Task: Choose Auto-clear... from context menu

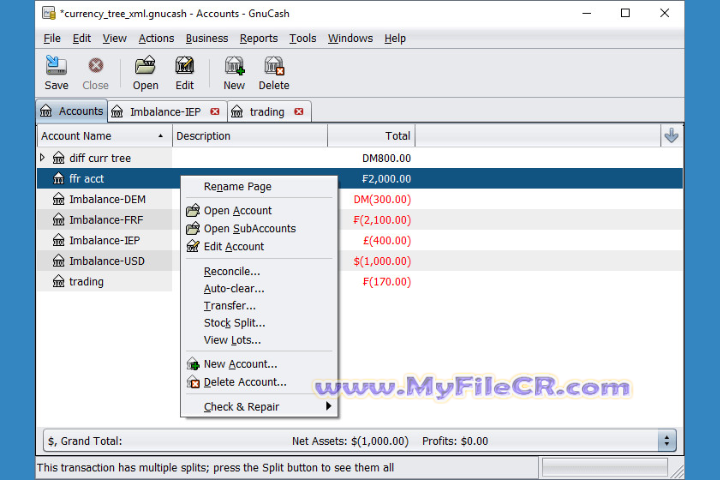Action: coord(234,289)
